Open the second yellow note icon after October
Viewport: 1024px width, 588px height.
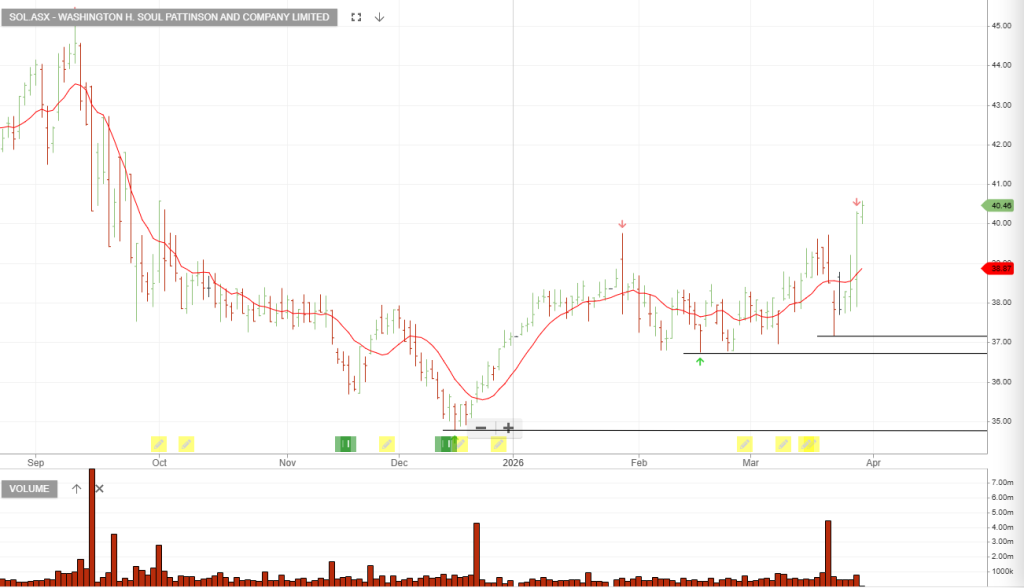[x=186, y=443]
